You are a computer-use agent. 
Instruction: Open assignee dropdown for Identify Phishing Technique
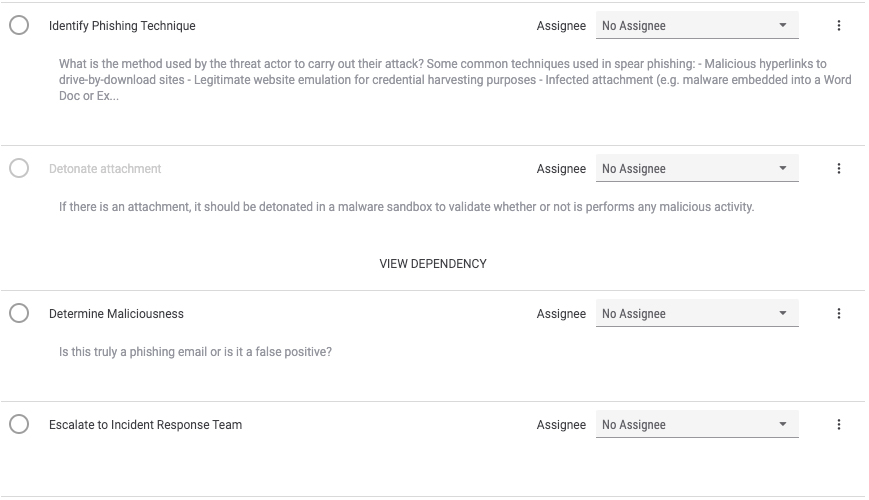click(697, 25)
